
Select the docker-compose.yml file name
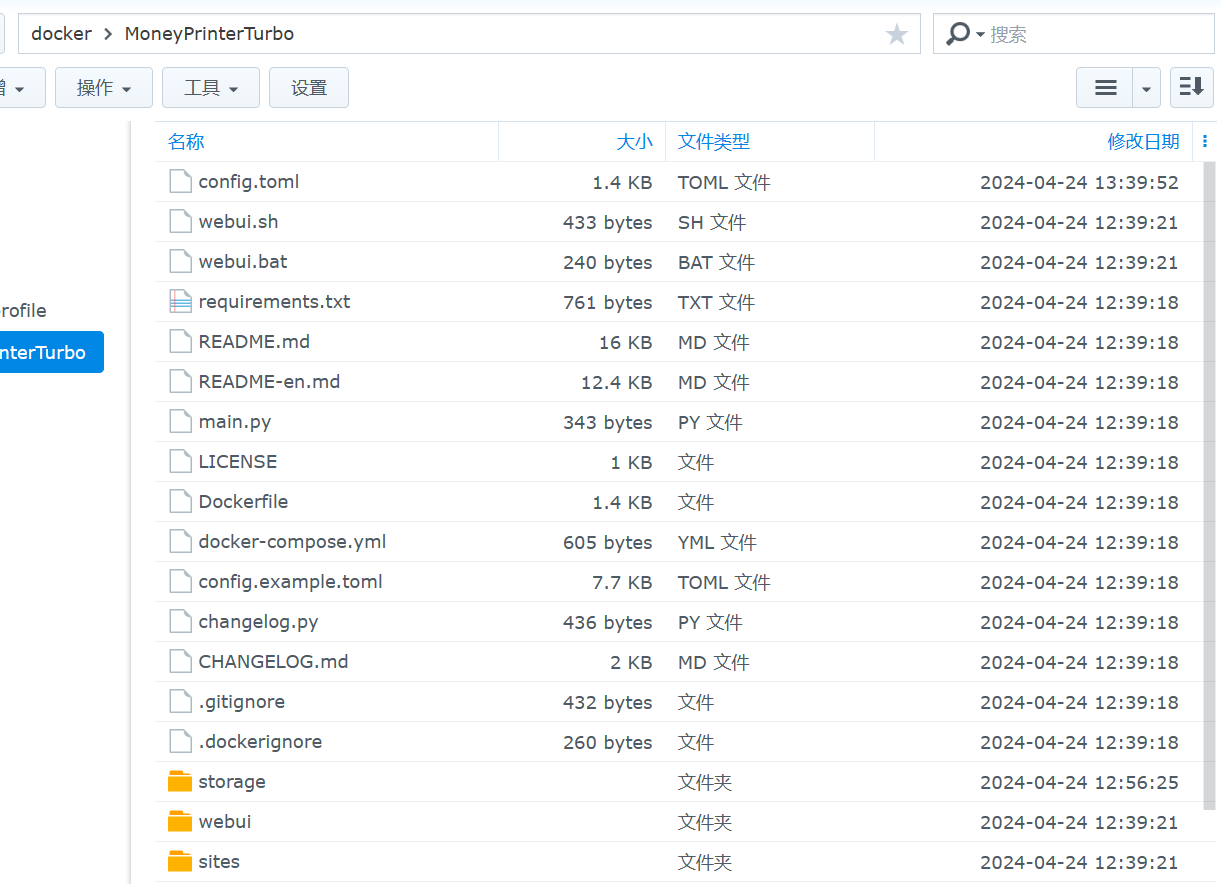[x=292, y=542]
